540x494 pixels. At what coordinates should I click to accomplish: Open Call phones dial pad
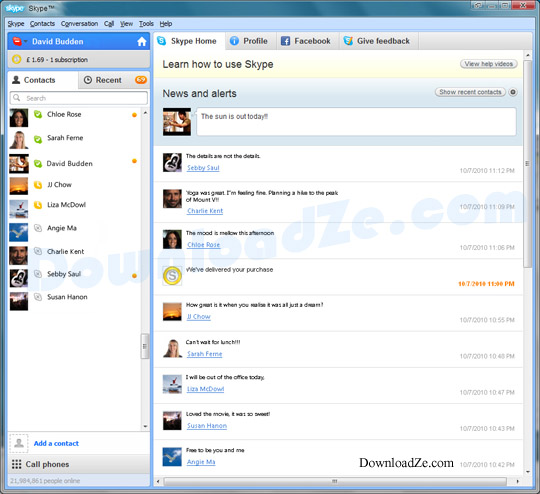(79, 464)
